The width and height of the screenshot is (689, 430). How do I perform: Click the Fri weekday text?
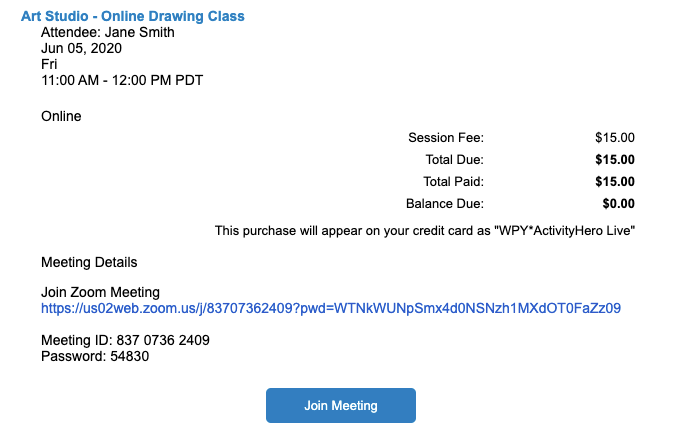click(x=49, y=65)
